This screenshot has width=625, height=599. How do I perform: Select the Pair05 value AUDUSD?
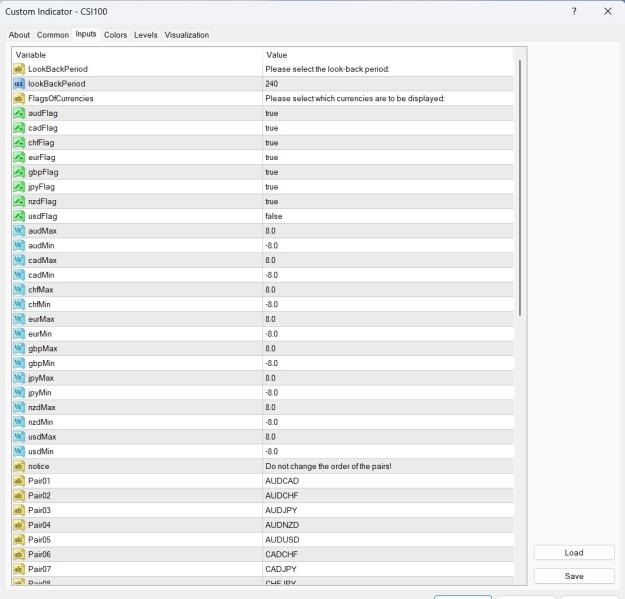click(282, 540)
